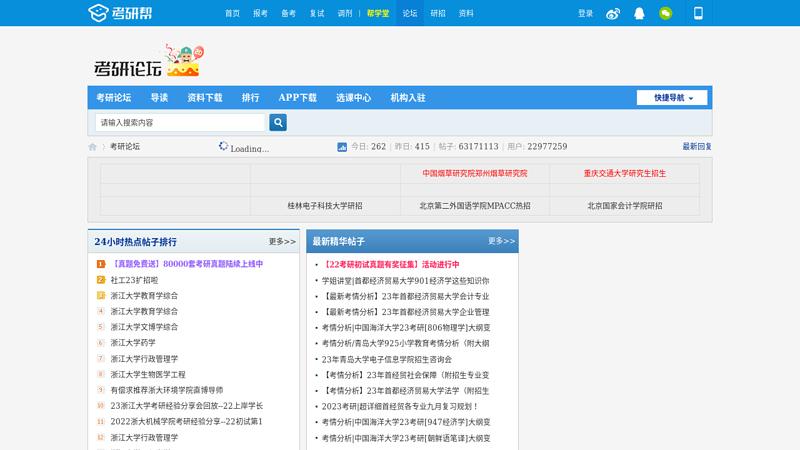Open the Weibo icon in header
Screen dimensions: 800x450
(x=613, y=14)
